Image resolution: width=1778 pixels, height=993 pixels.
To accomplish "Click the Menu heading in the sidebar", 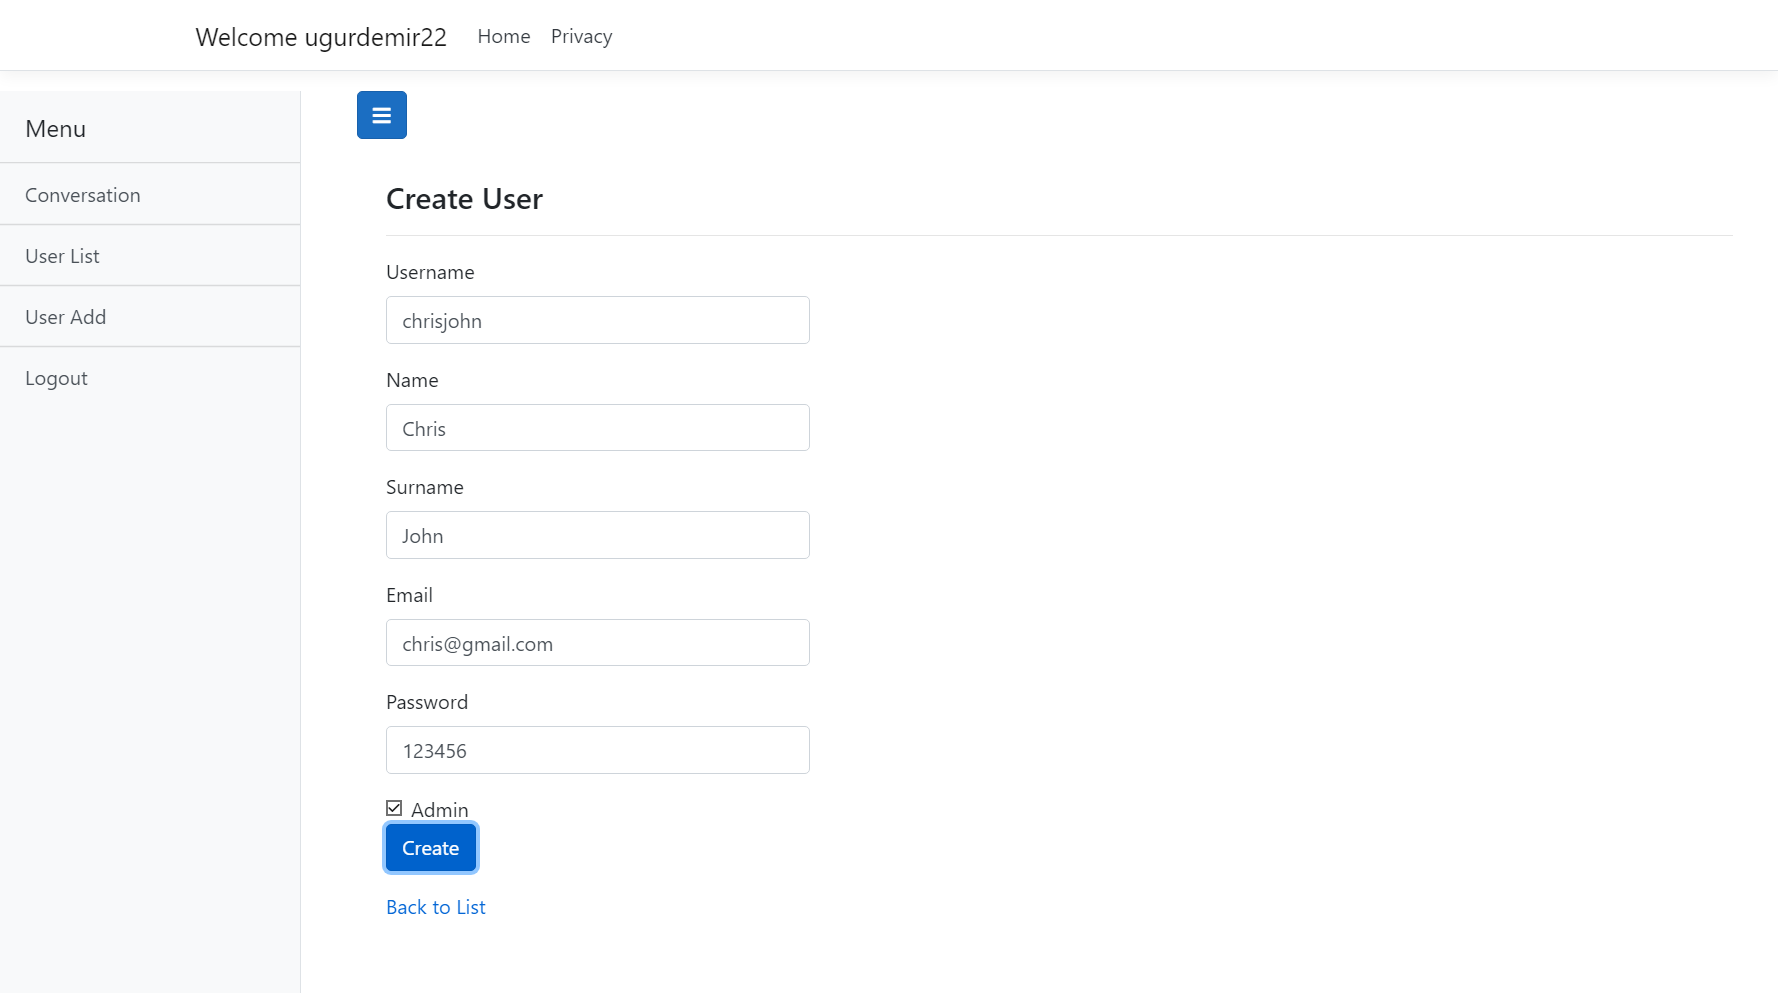I will 55,128.
